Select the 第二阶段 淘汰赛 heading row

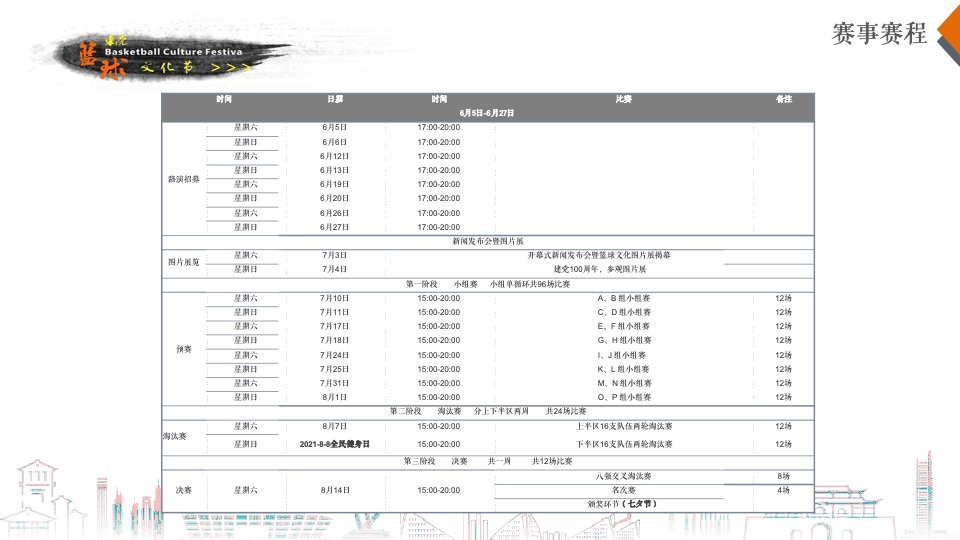(x=488, y=411)
